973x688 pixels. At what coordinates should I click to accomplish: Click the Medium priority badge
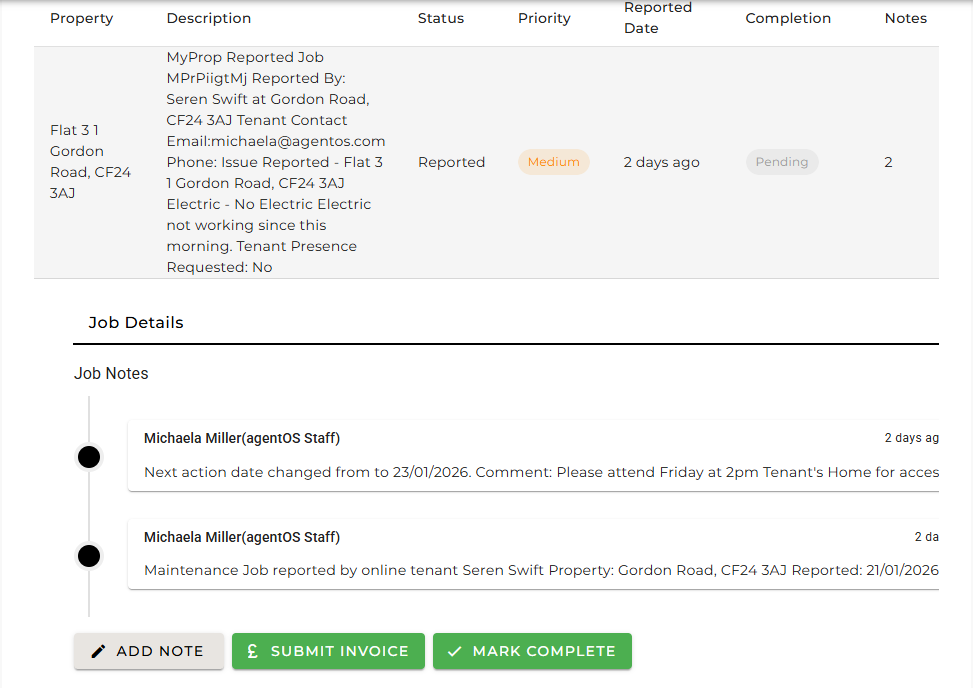pyautogui.click(x=553, y=162)
